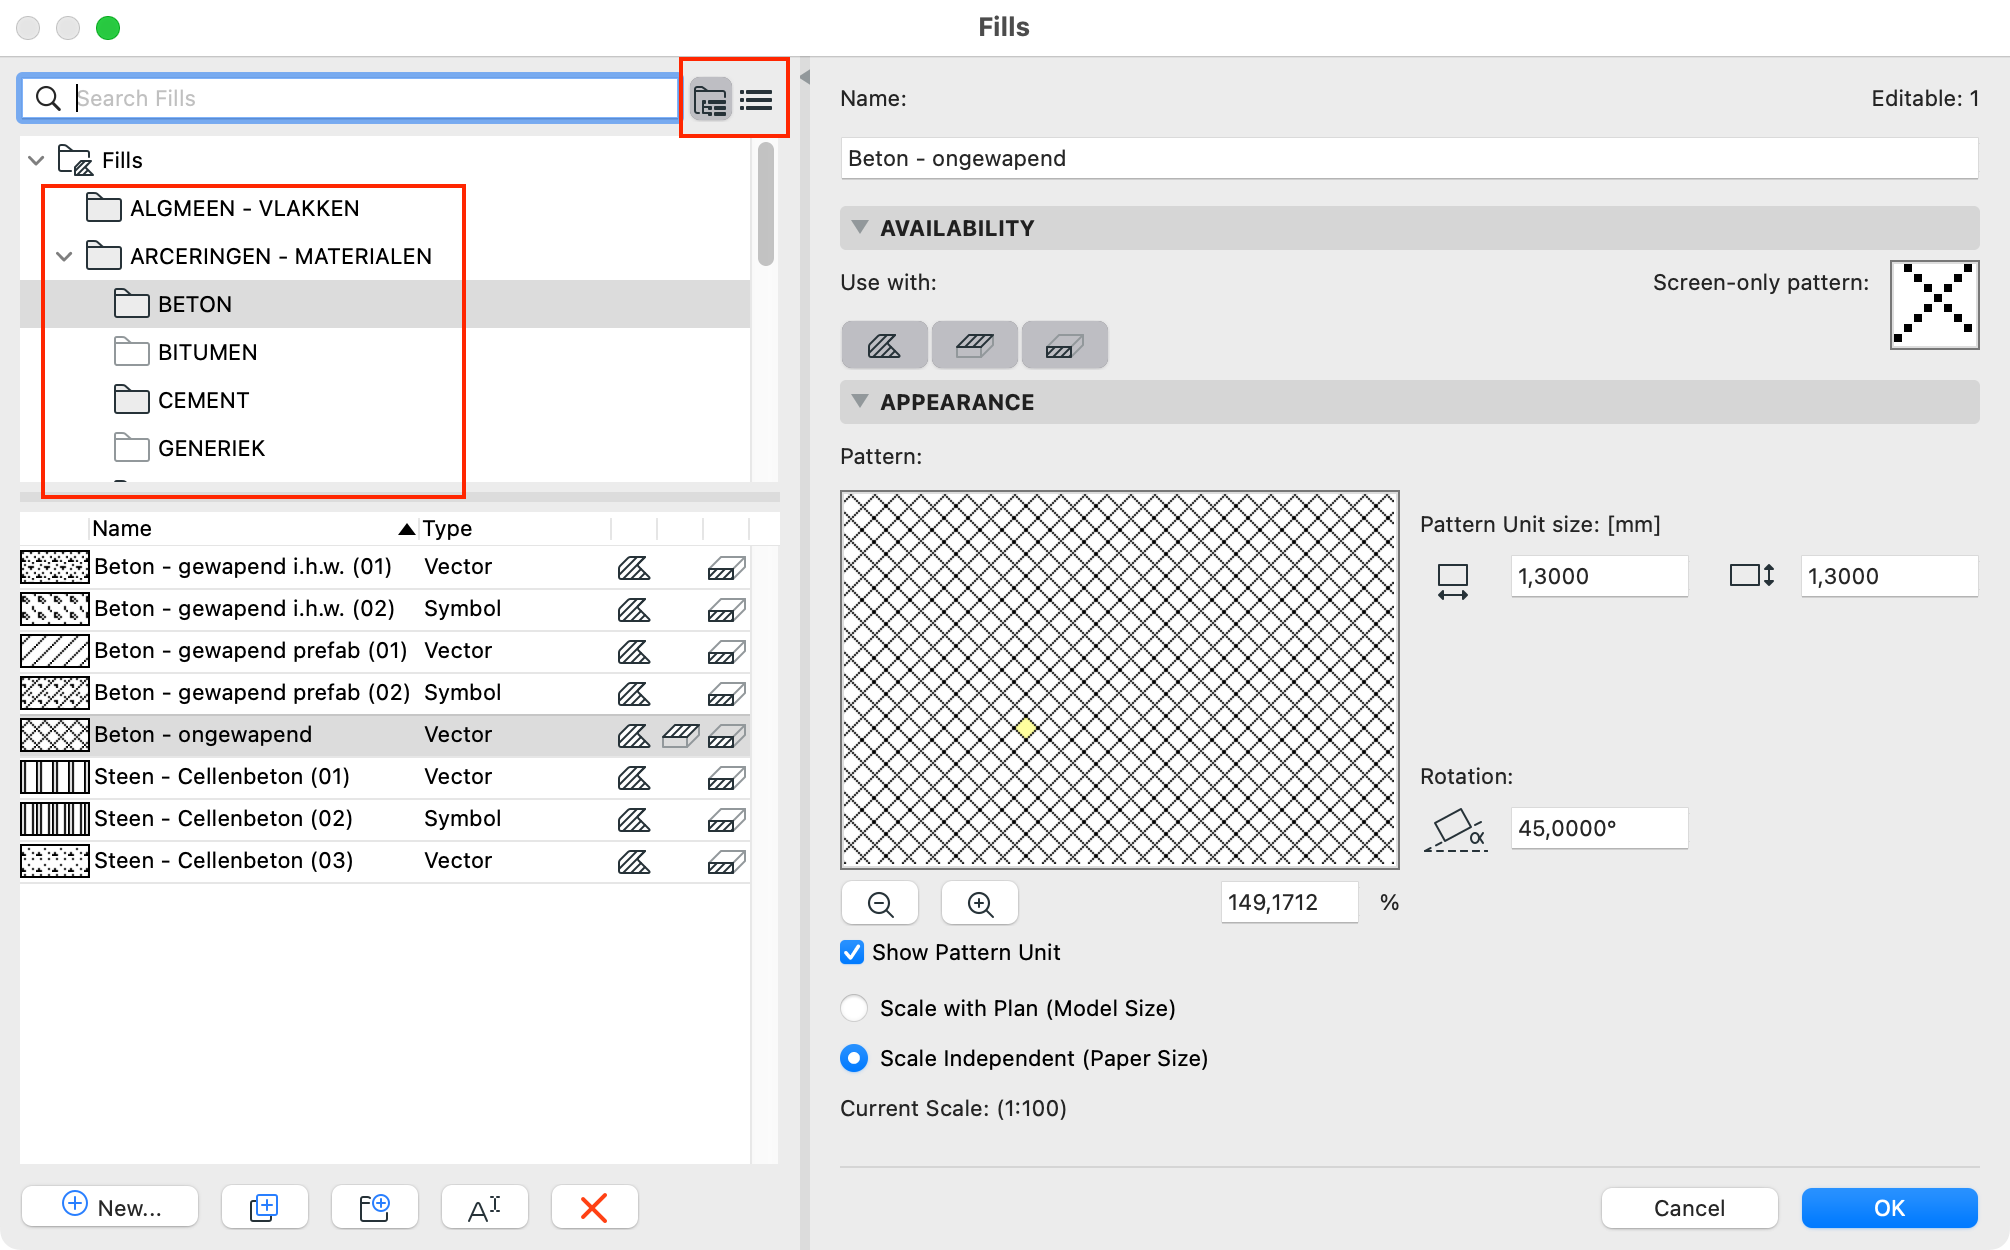Click drafting fill icon in Beton - gewapend i.h.w. (01) row
Screen dimensions: 2010x1250
click(634, 567)
